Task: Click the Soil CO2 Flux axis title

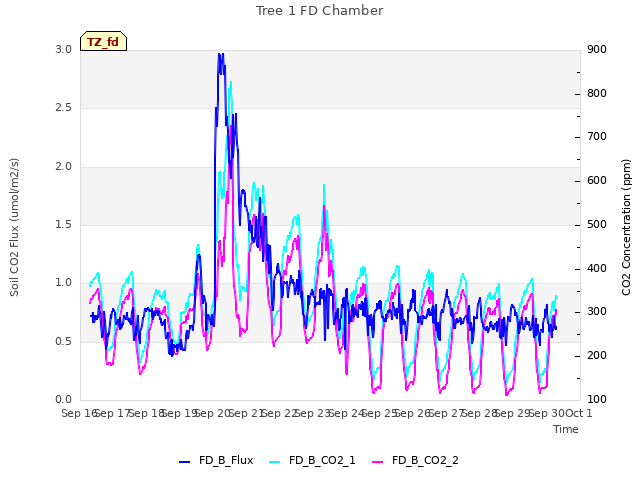Action: tap(14, 227)
